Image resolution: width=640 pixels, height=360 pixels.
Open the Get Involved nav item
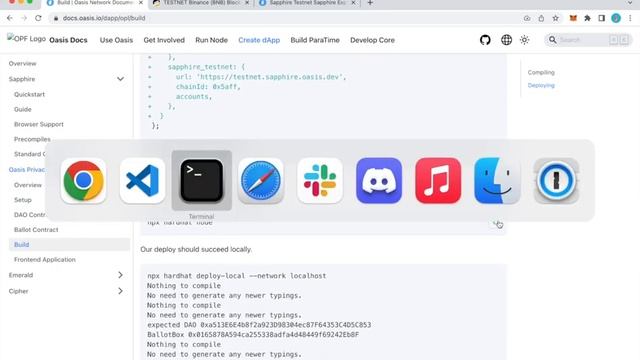pyautogui.click(x=164, y=40)
